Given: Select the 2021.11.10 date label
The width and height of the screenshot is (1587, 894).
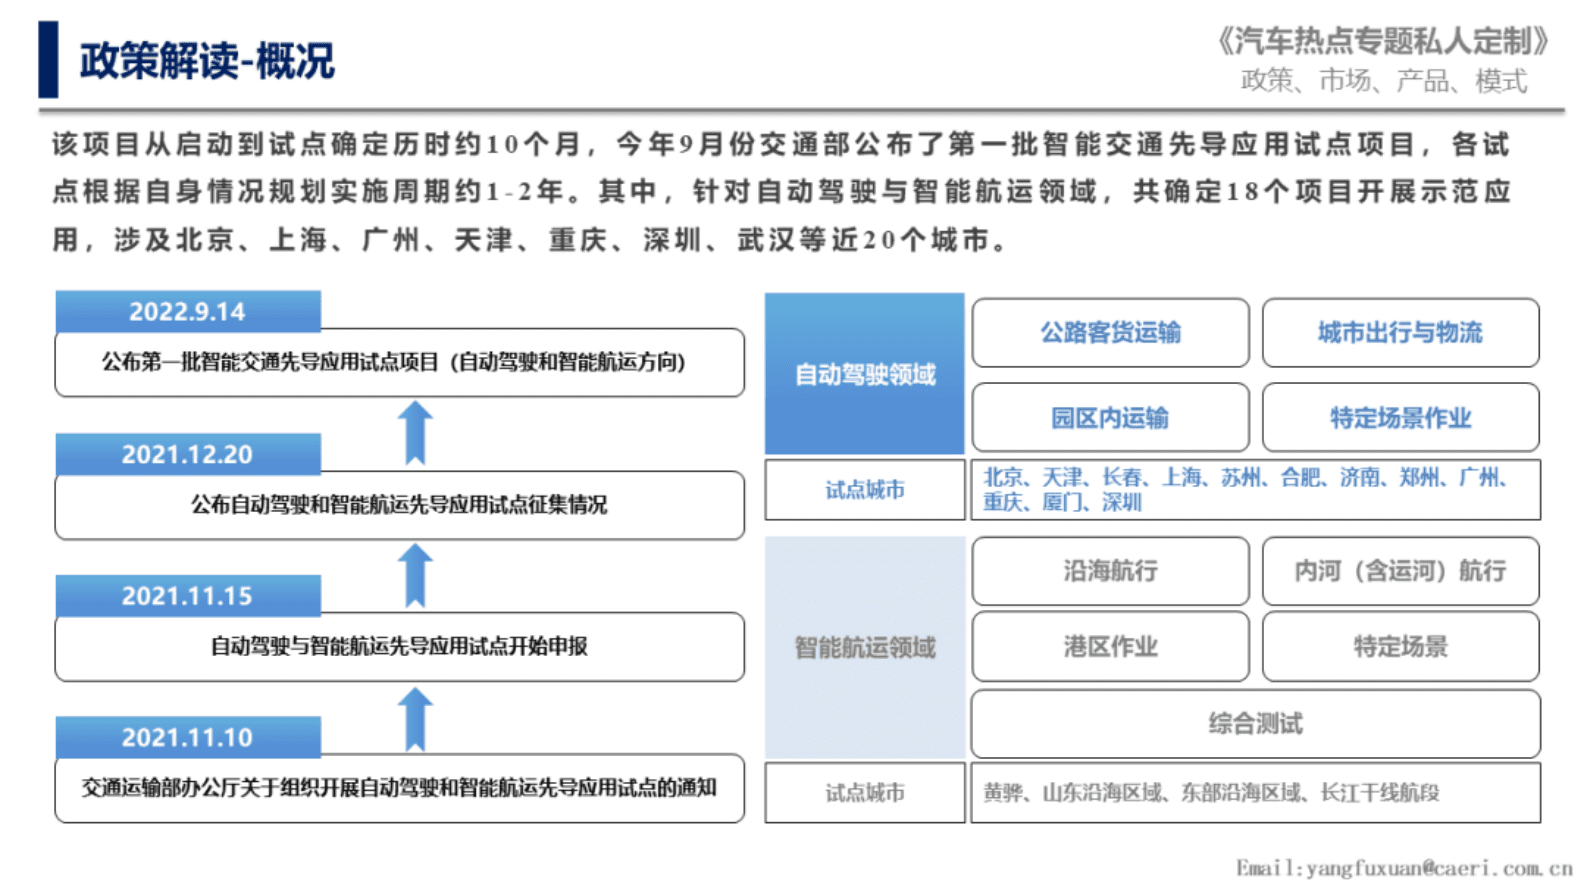Looking at the screenshot, I should pos(188,737).
